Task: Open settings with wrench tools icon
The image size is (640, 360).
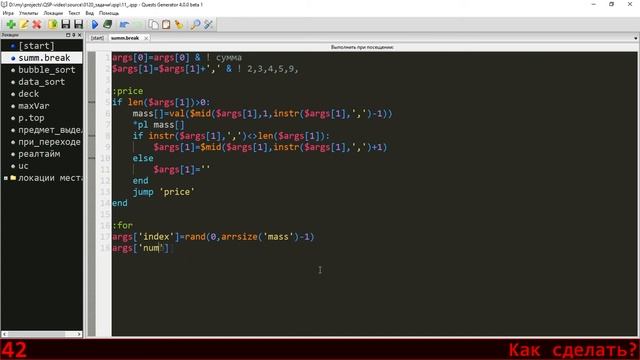Action: tap(209, 24)
